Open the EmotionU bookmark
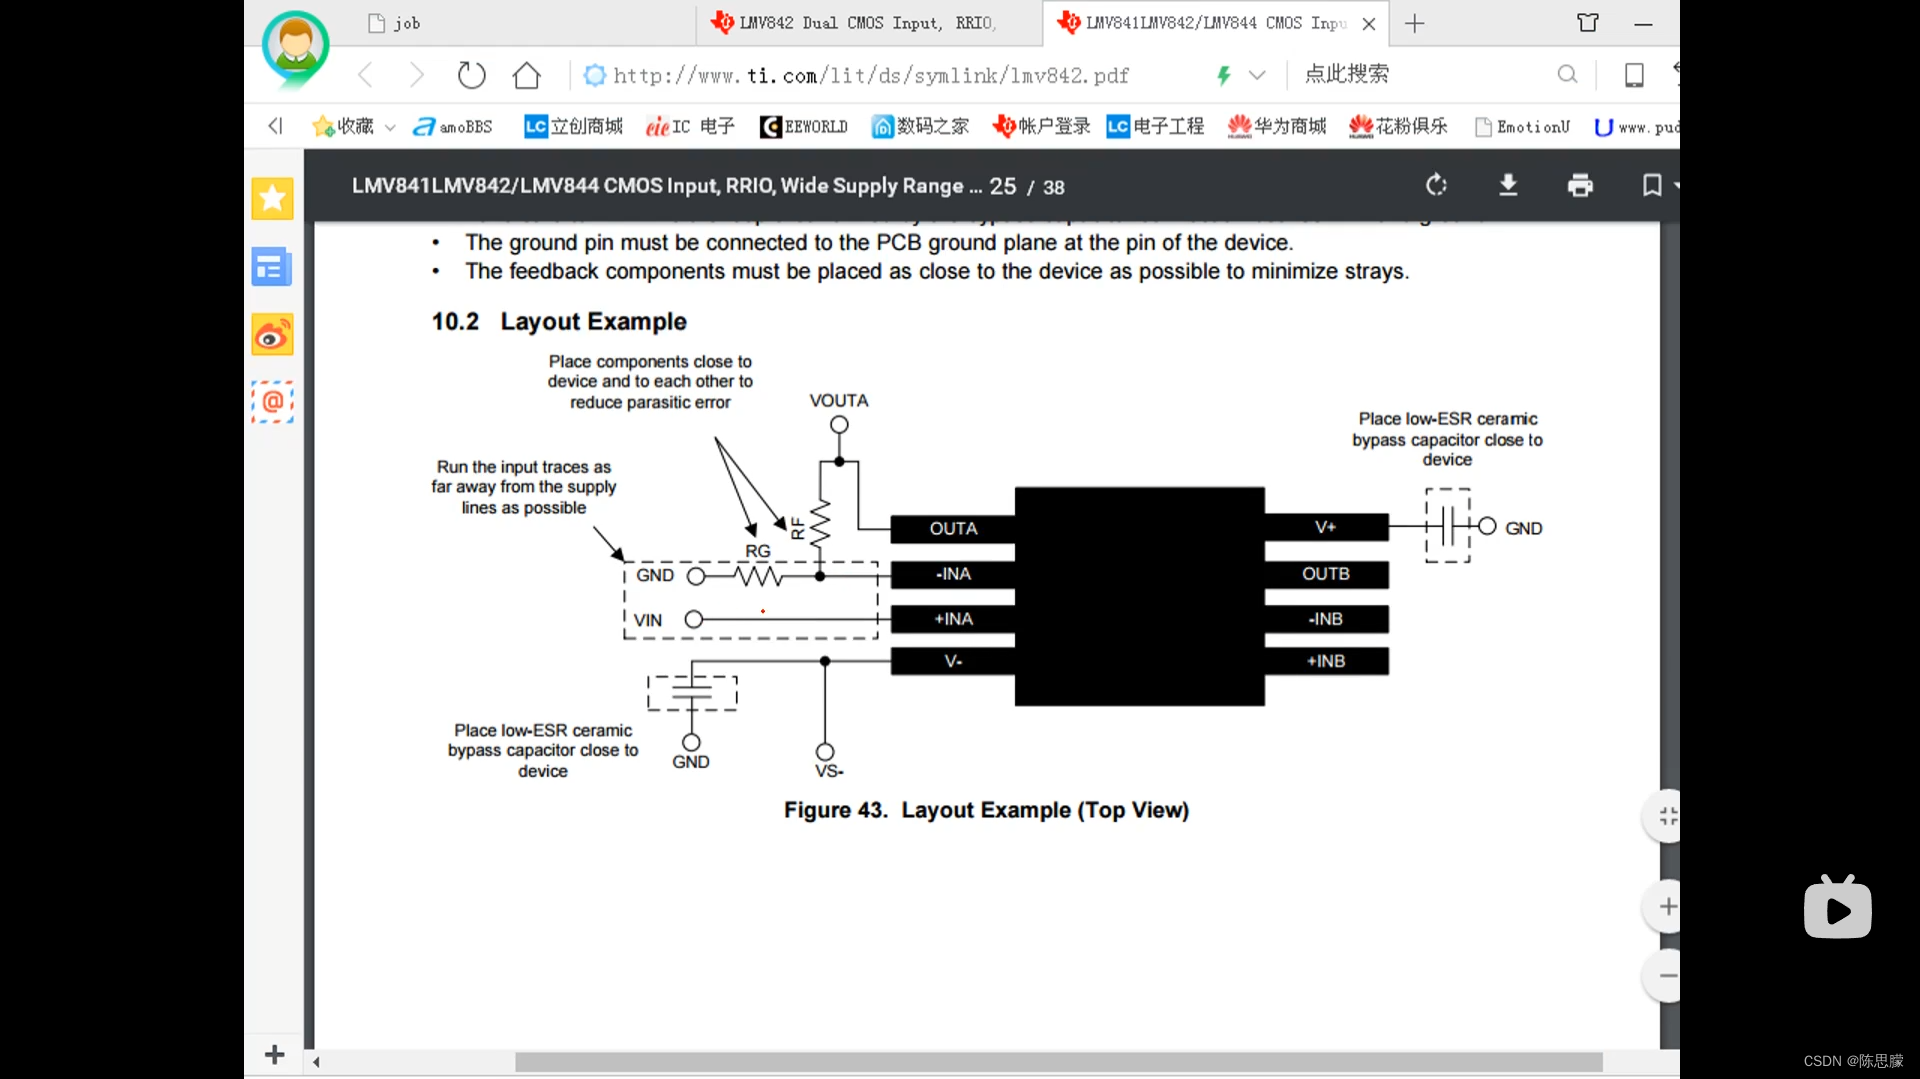Screen dimensions: 1920x1079 click(x=1522, y=126)
